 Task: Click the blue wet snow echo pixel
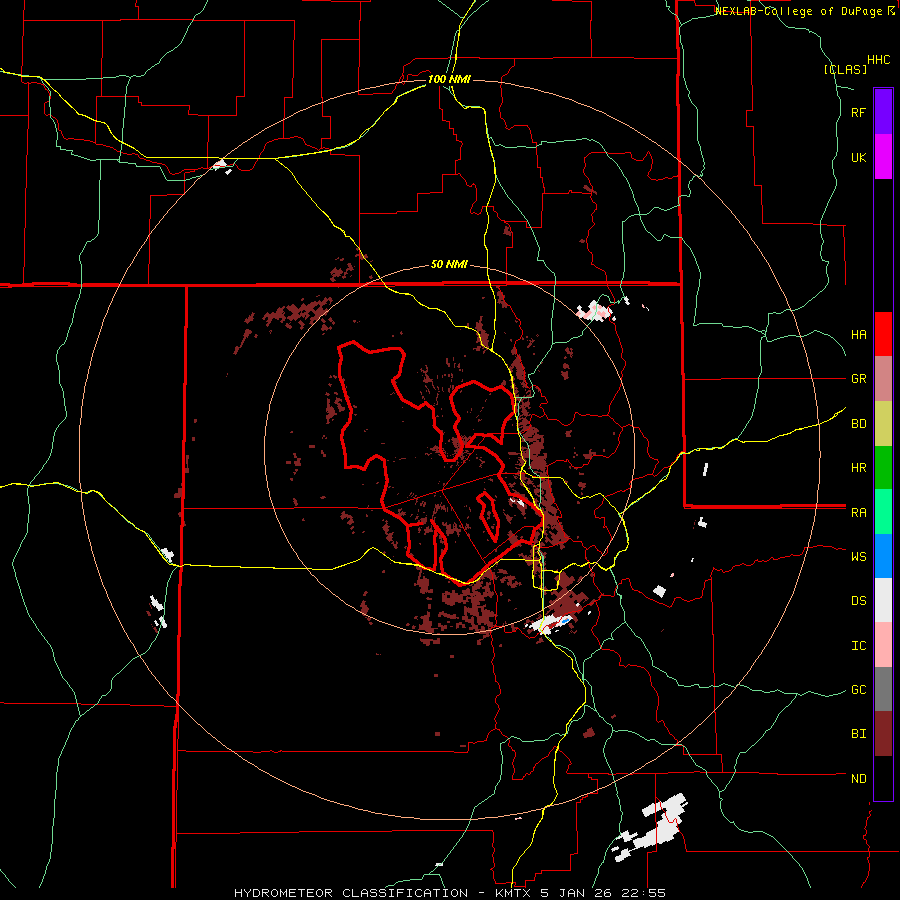click(x=564, y=620)
